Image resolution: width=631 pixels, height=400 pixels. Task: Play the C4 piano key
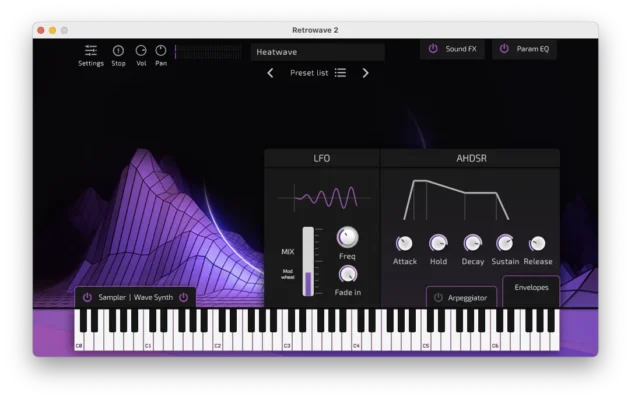[357, 343]
